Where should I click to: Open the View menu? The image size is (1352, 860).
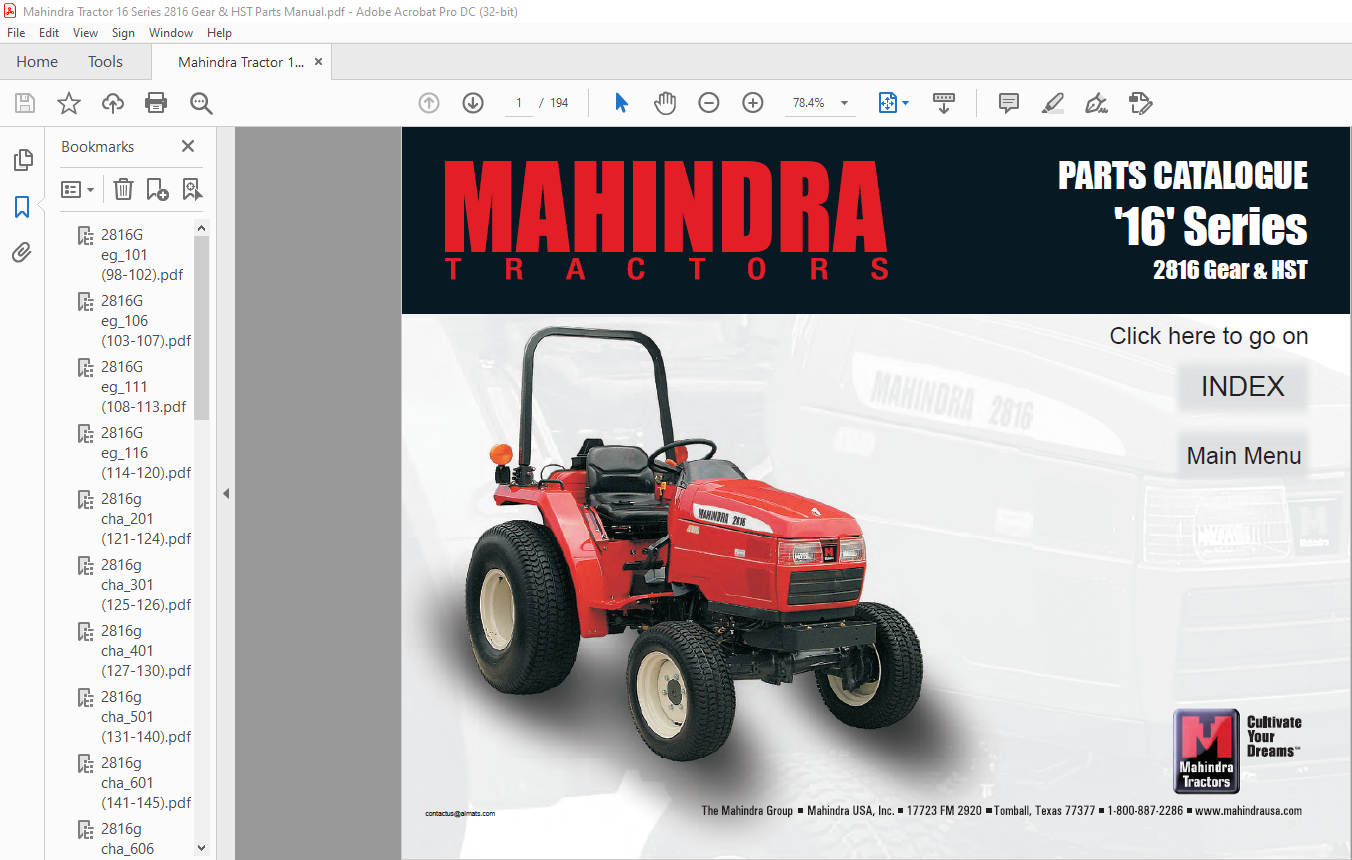pyautogui.click(x=85, y=33)
